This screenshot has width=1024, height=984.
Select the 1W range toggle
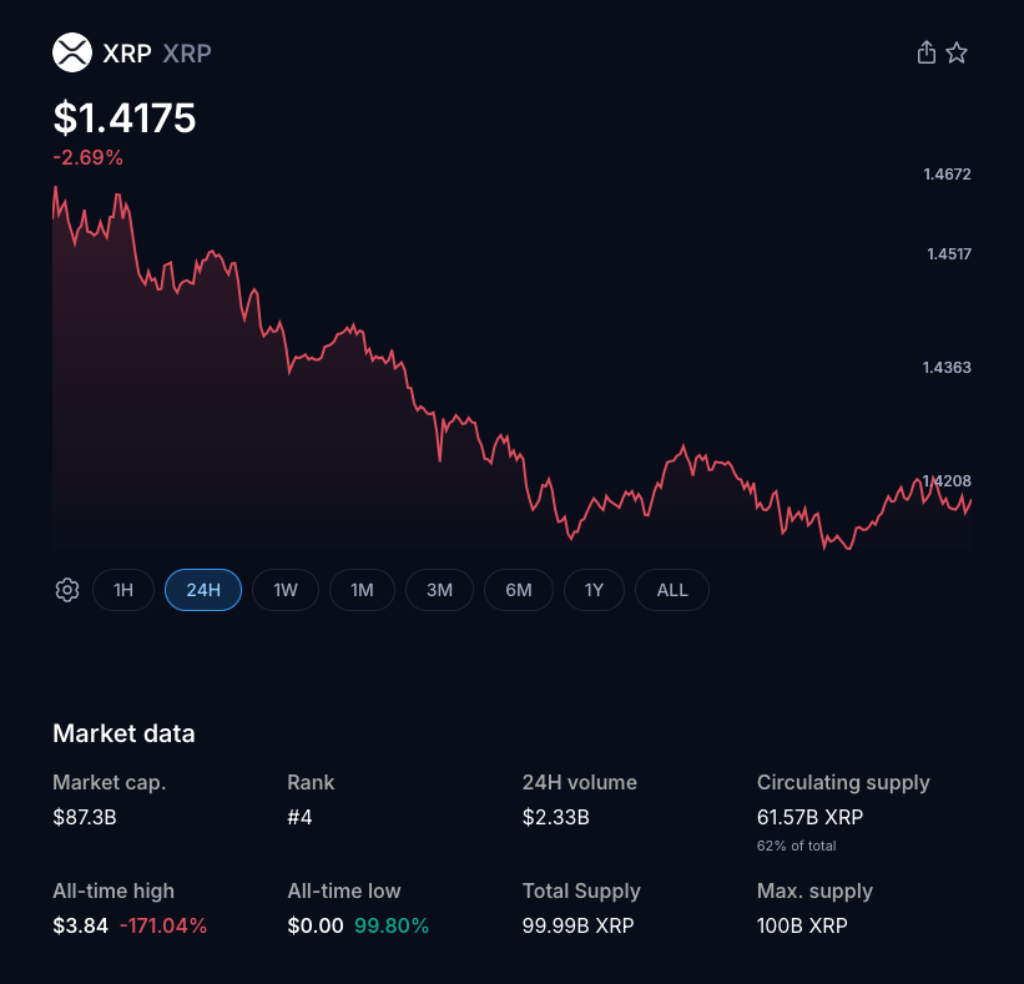click(285, 590)
